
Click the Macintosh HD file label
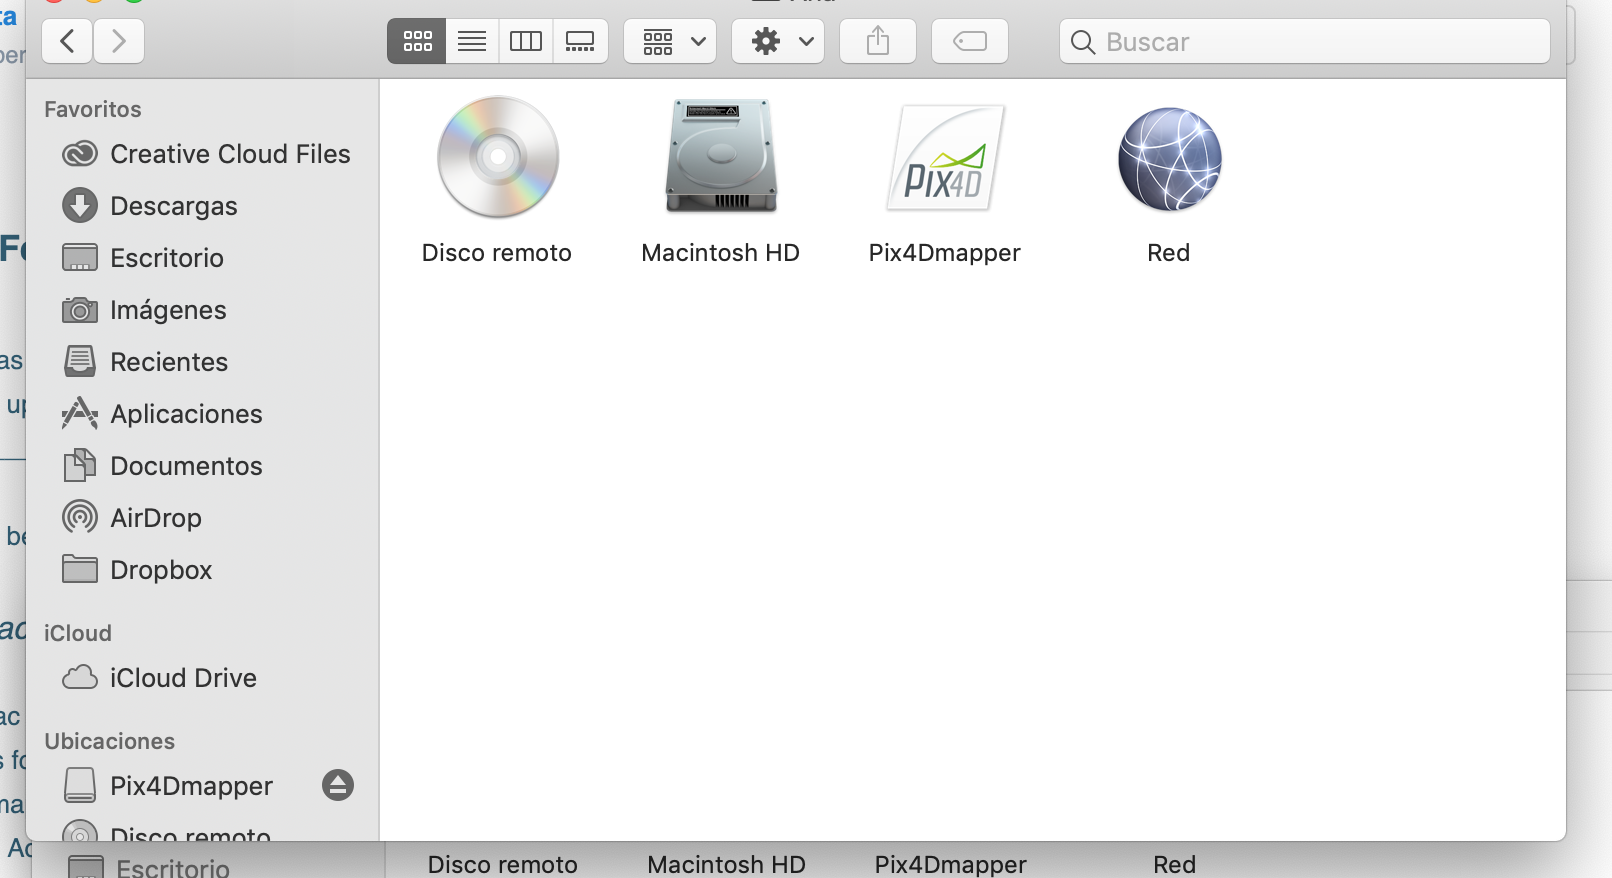pyautogui.click(x=721, y=253)
